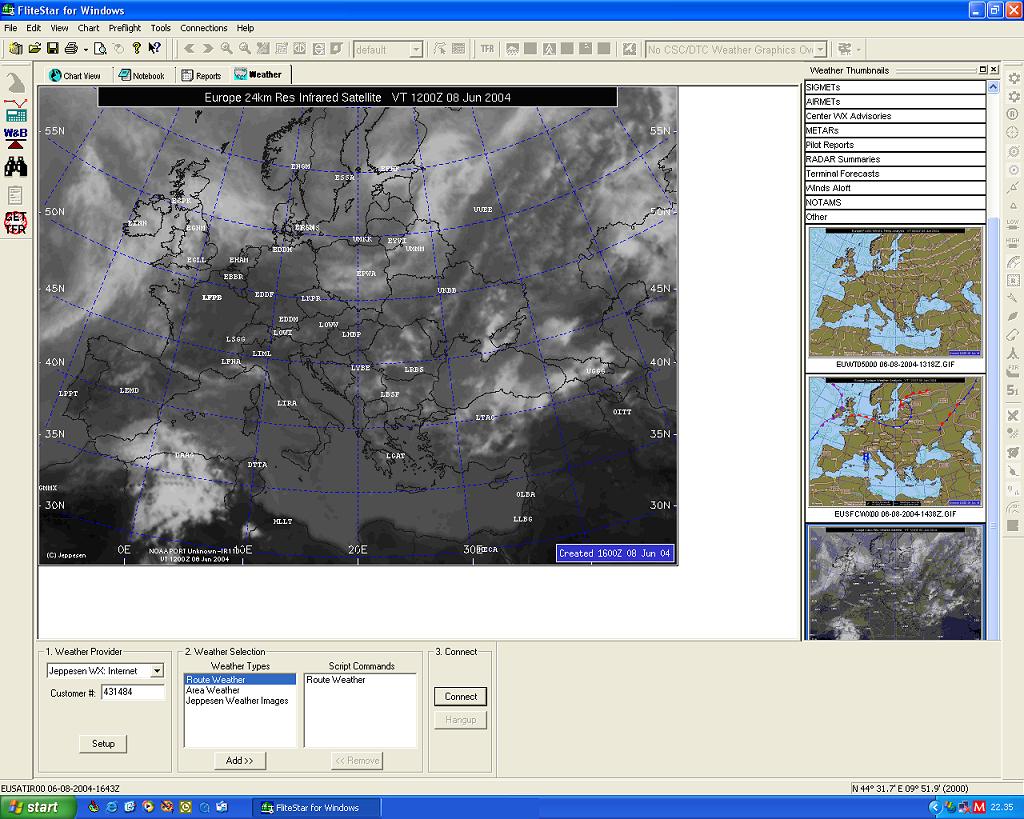This screenshot has height=819, width=1024.
Task: Click the Add >> button
Action: (x=240, y=760)
